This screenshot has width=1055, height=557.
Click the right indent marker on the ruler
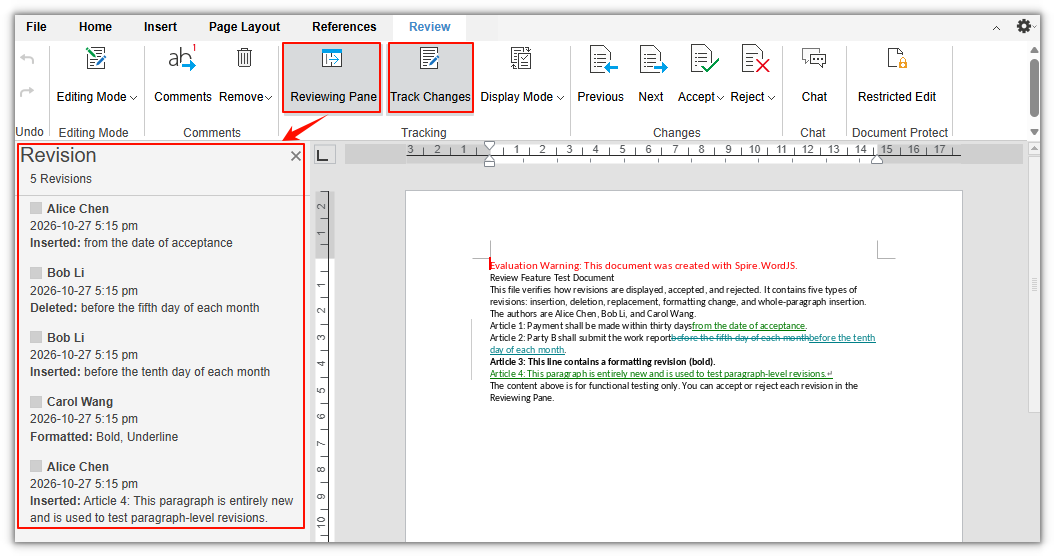click(877, 159)
